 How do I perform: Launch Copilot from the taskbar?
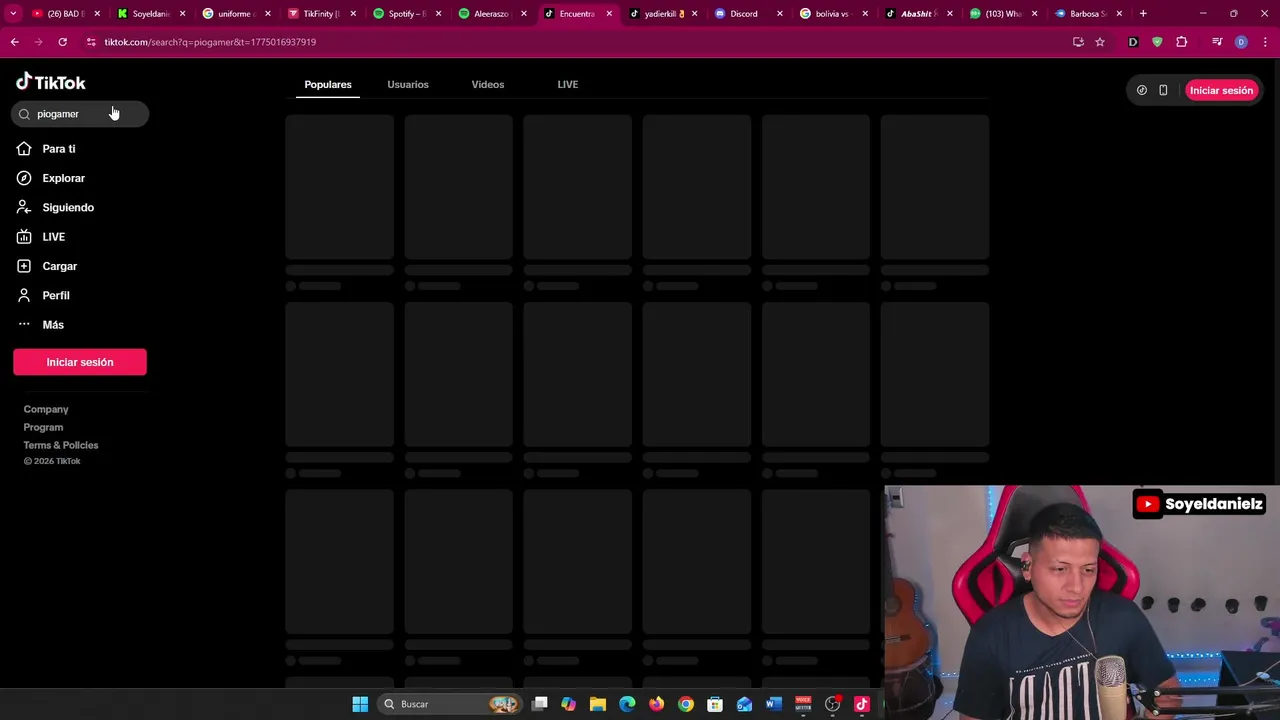click(x=569, y=704)
